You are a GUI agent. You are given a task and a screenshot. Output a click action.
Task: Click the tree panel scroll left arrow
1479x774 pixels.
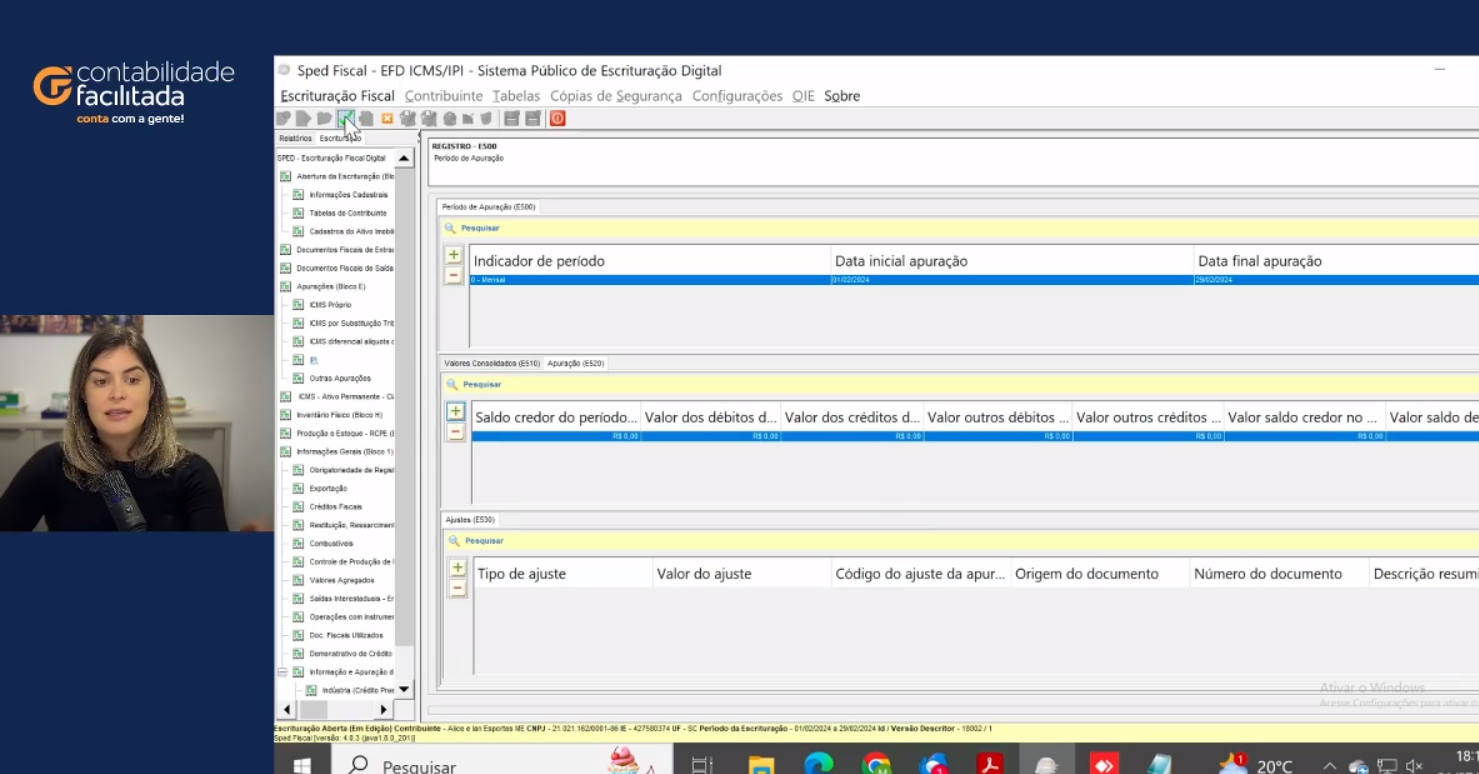[x=287, y=710]
